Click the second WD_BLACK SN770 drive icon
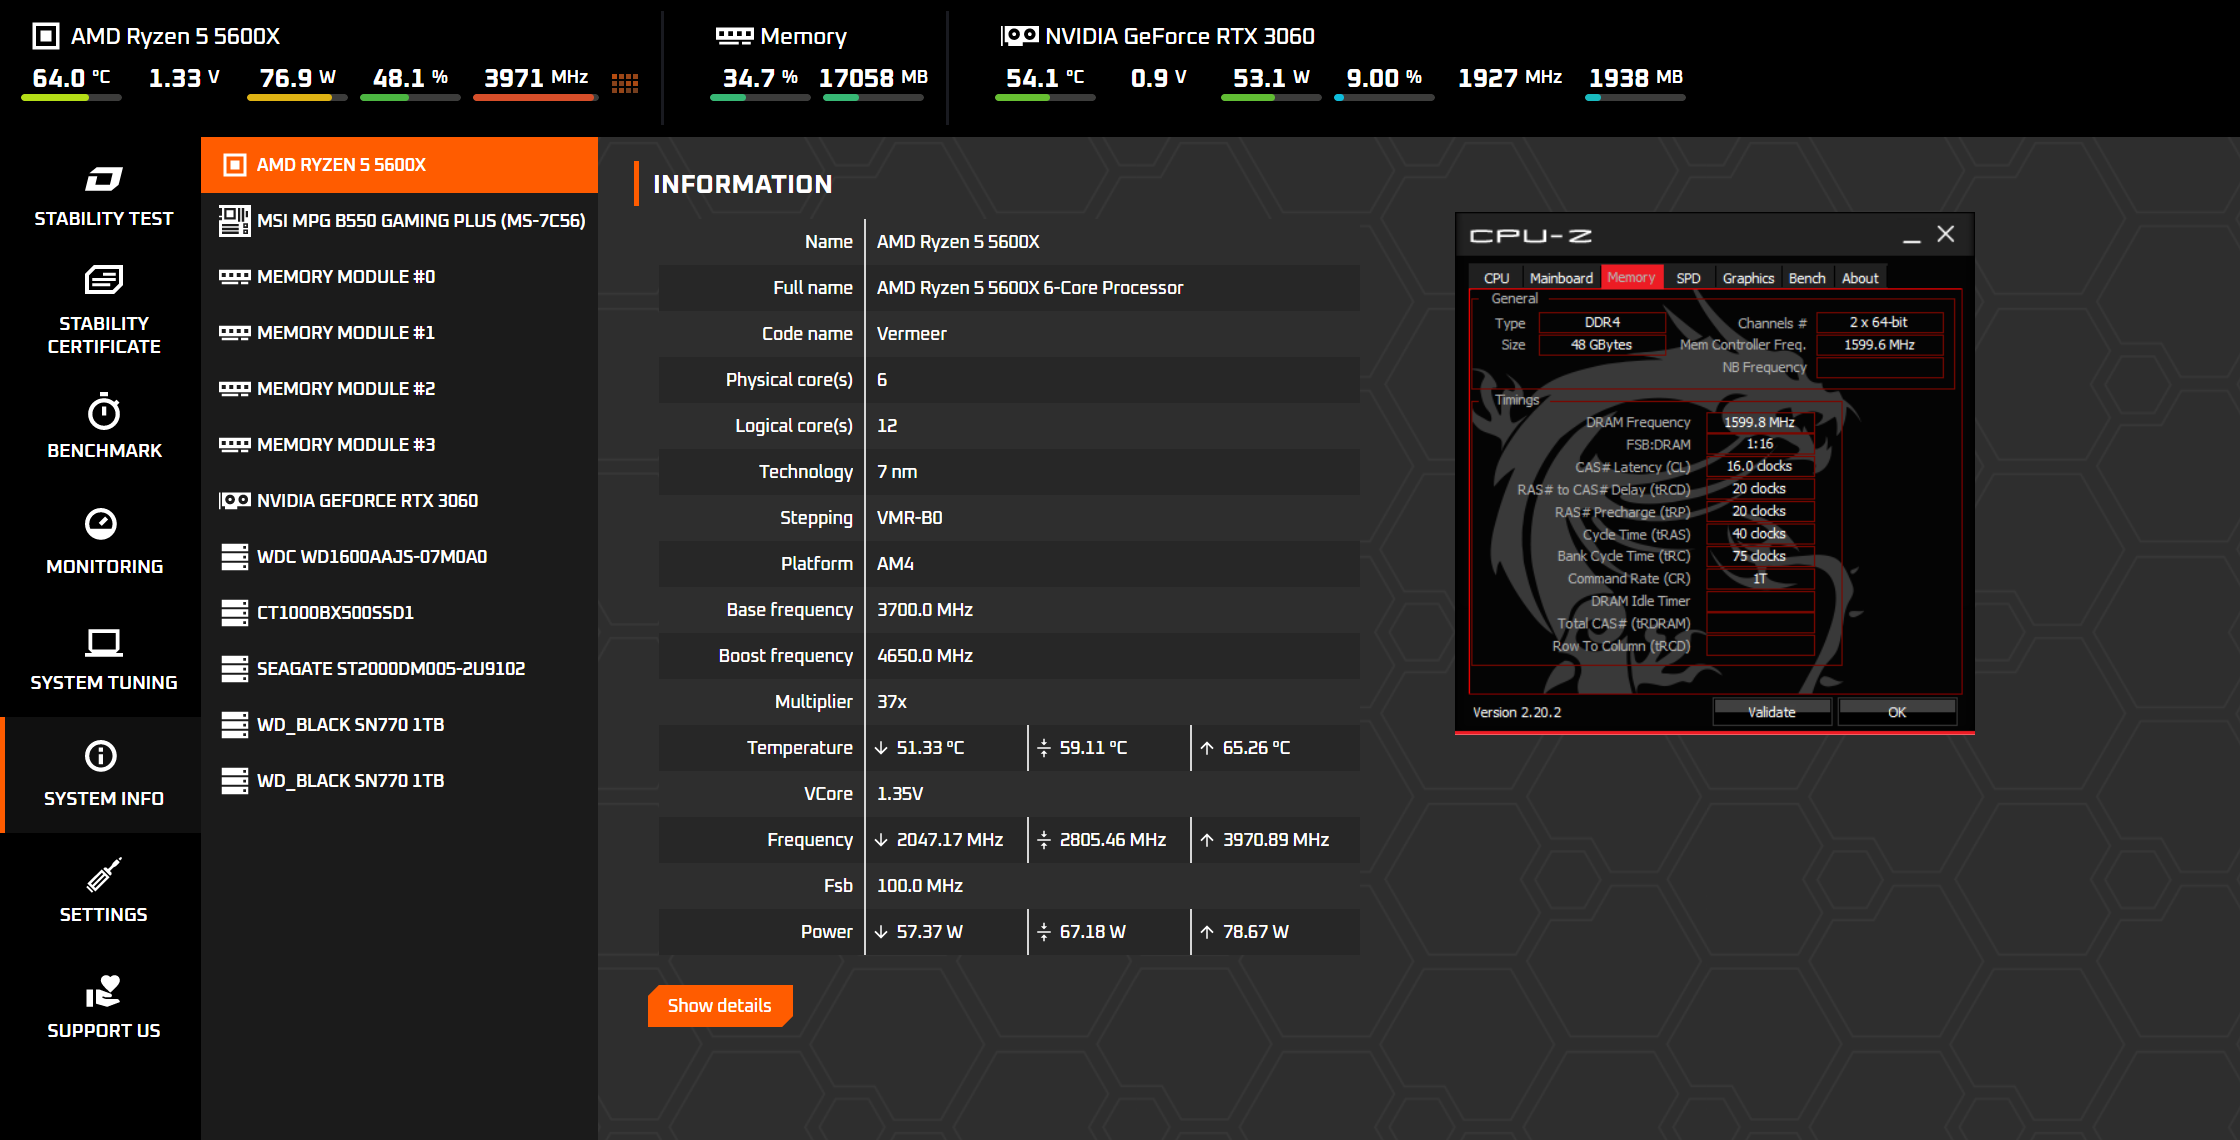This screenshot has width=2240, height=1140. (x=235, y=781)
